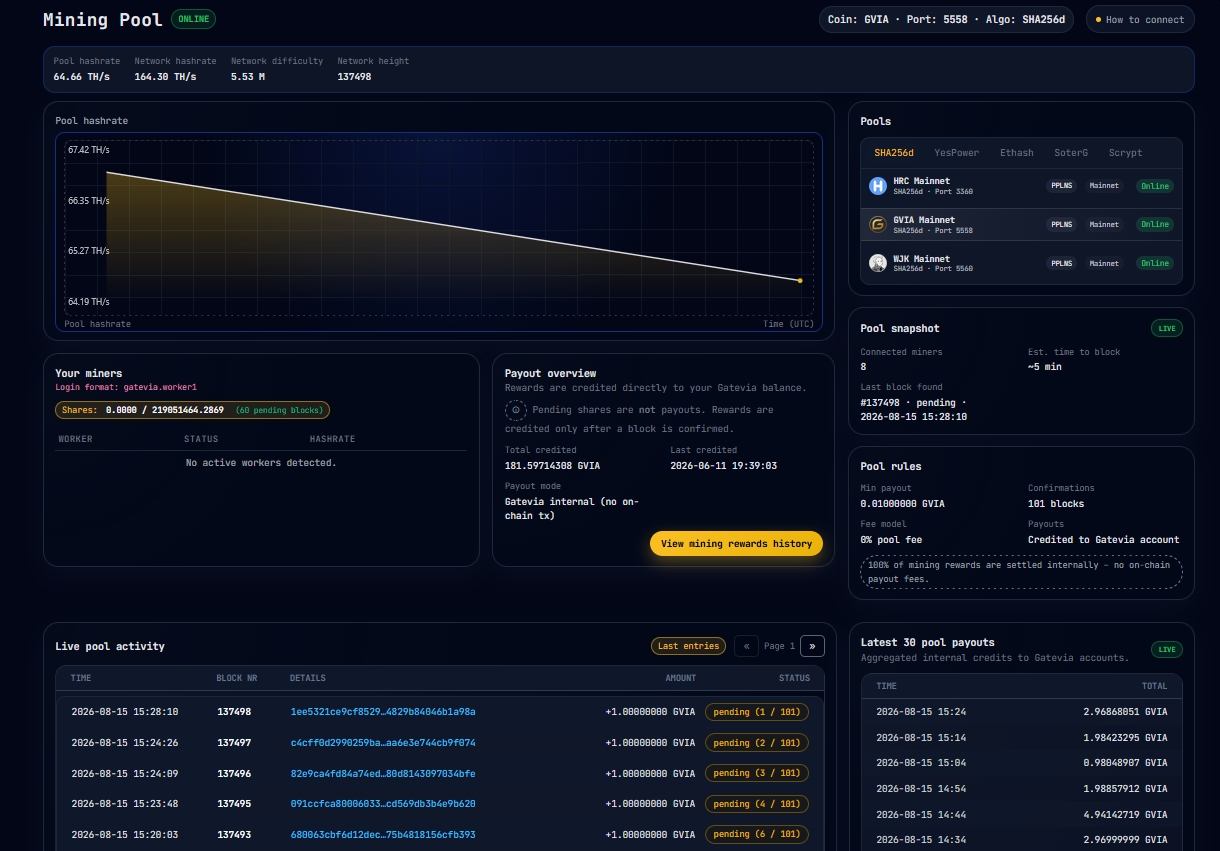Open block hash 091ccfca80006033 link
The height and width of the screenshot is (851, 1220).
[x=383, y=804]
